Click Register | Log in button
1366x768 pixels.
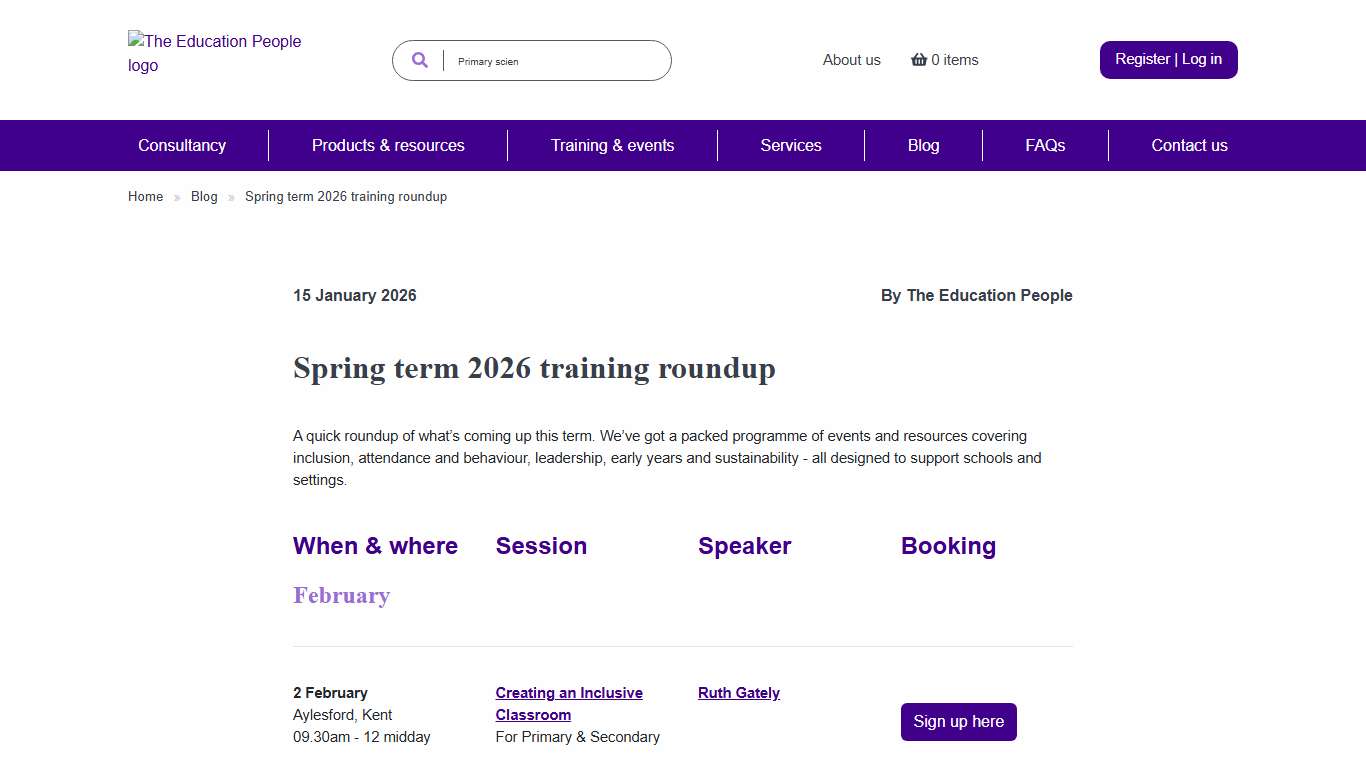(1168, 59)
